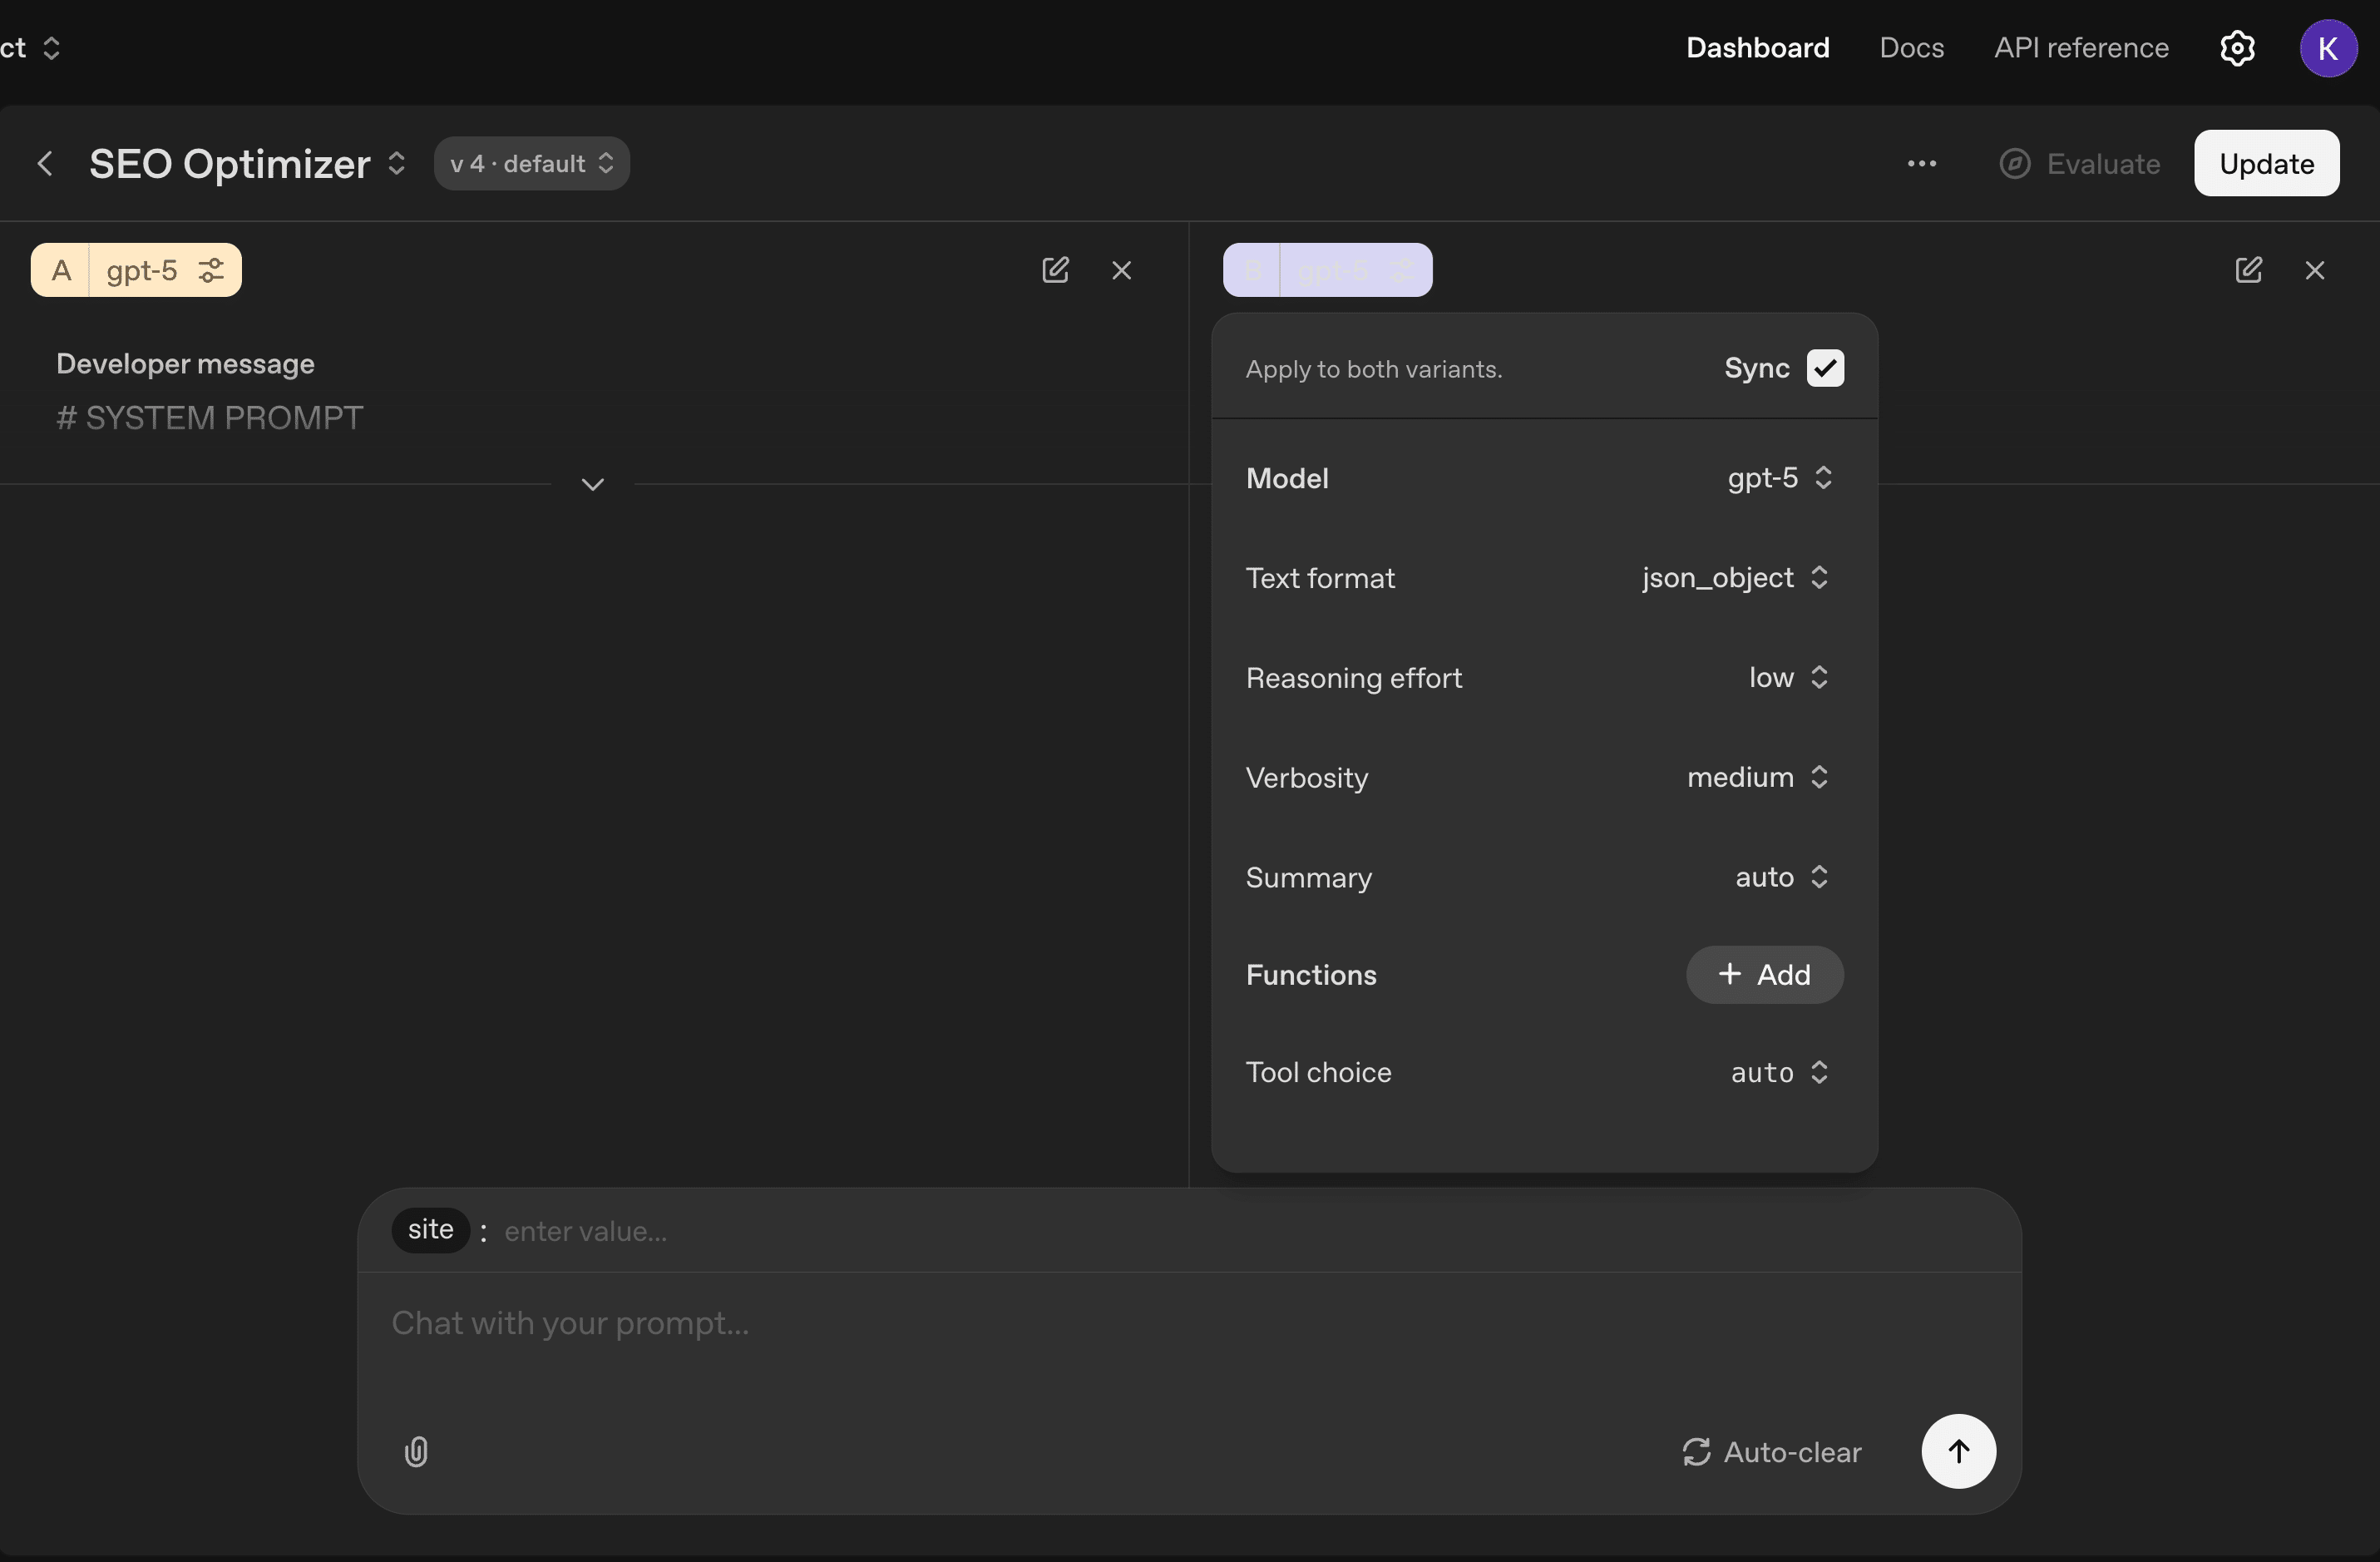
Task: Open the Docs navigation link
Action: (x=1911, y=48)
